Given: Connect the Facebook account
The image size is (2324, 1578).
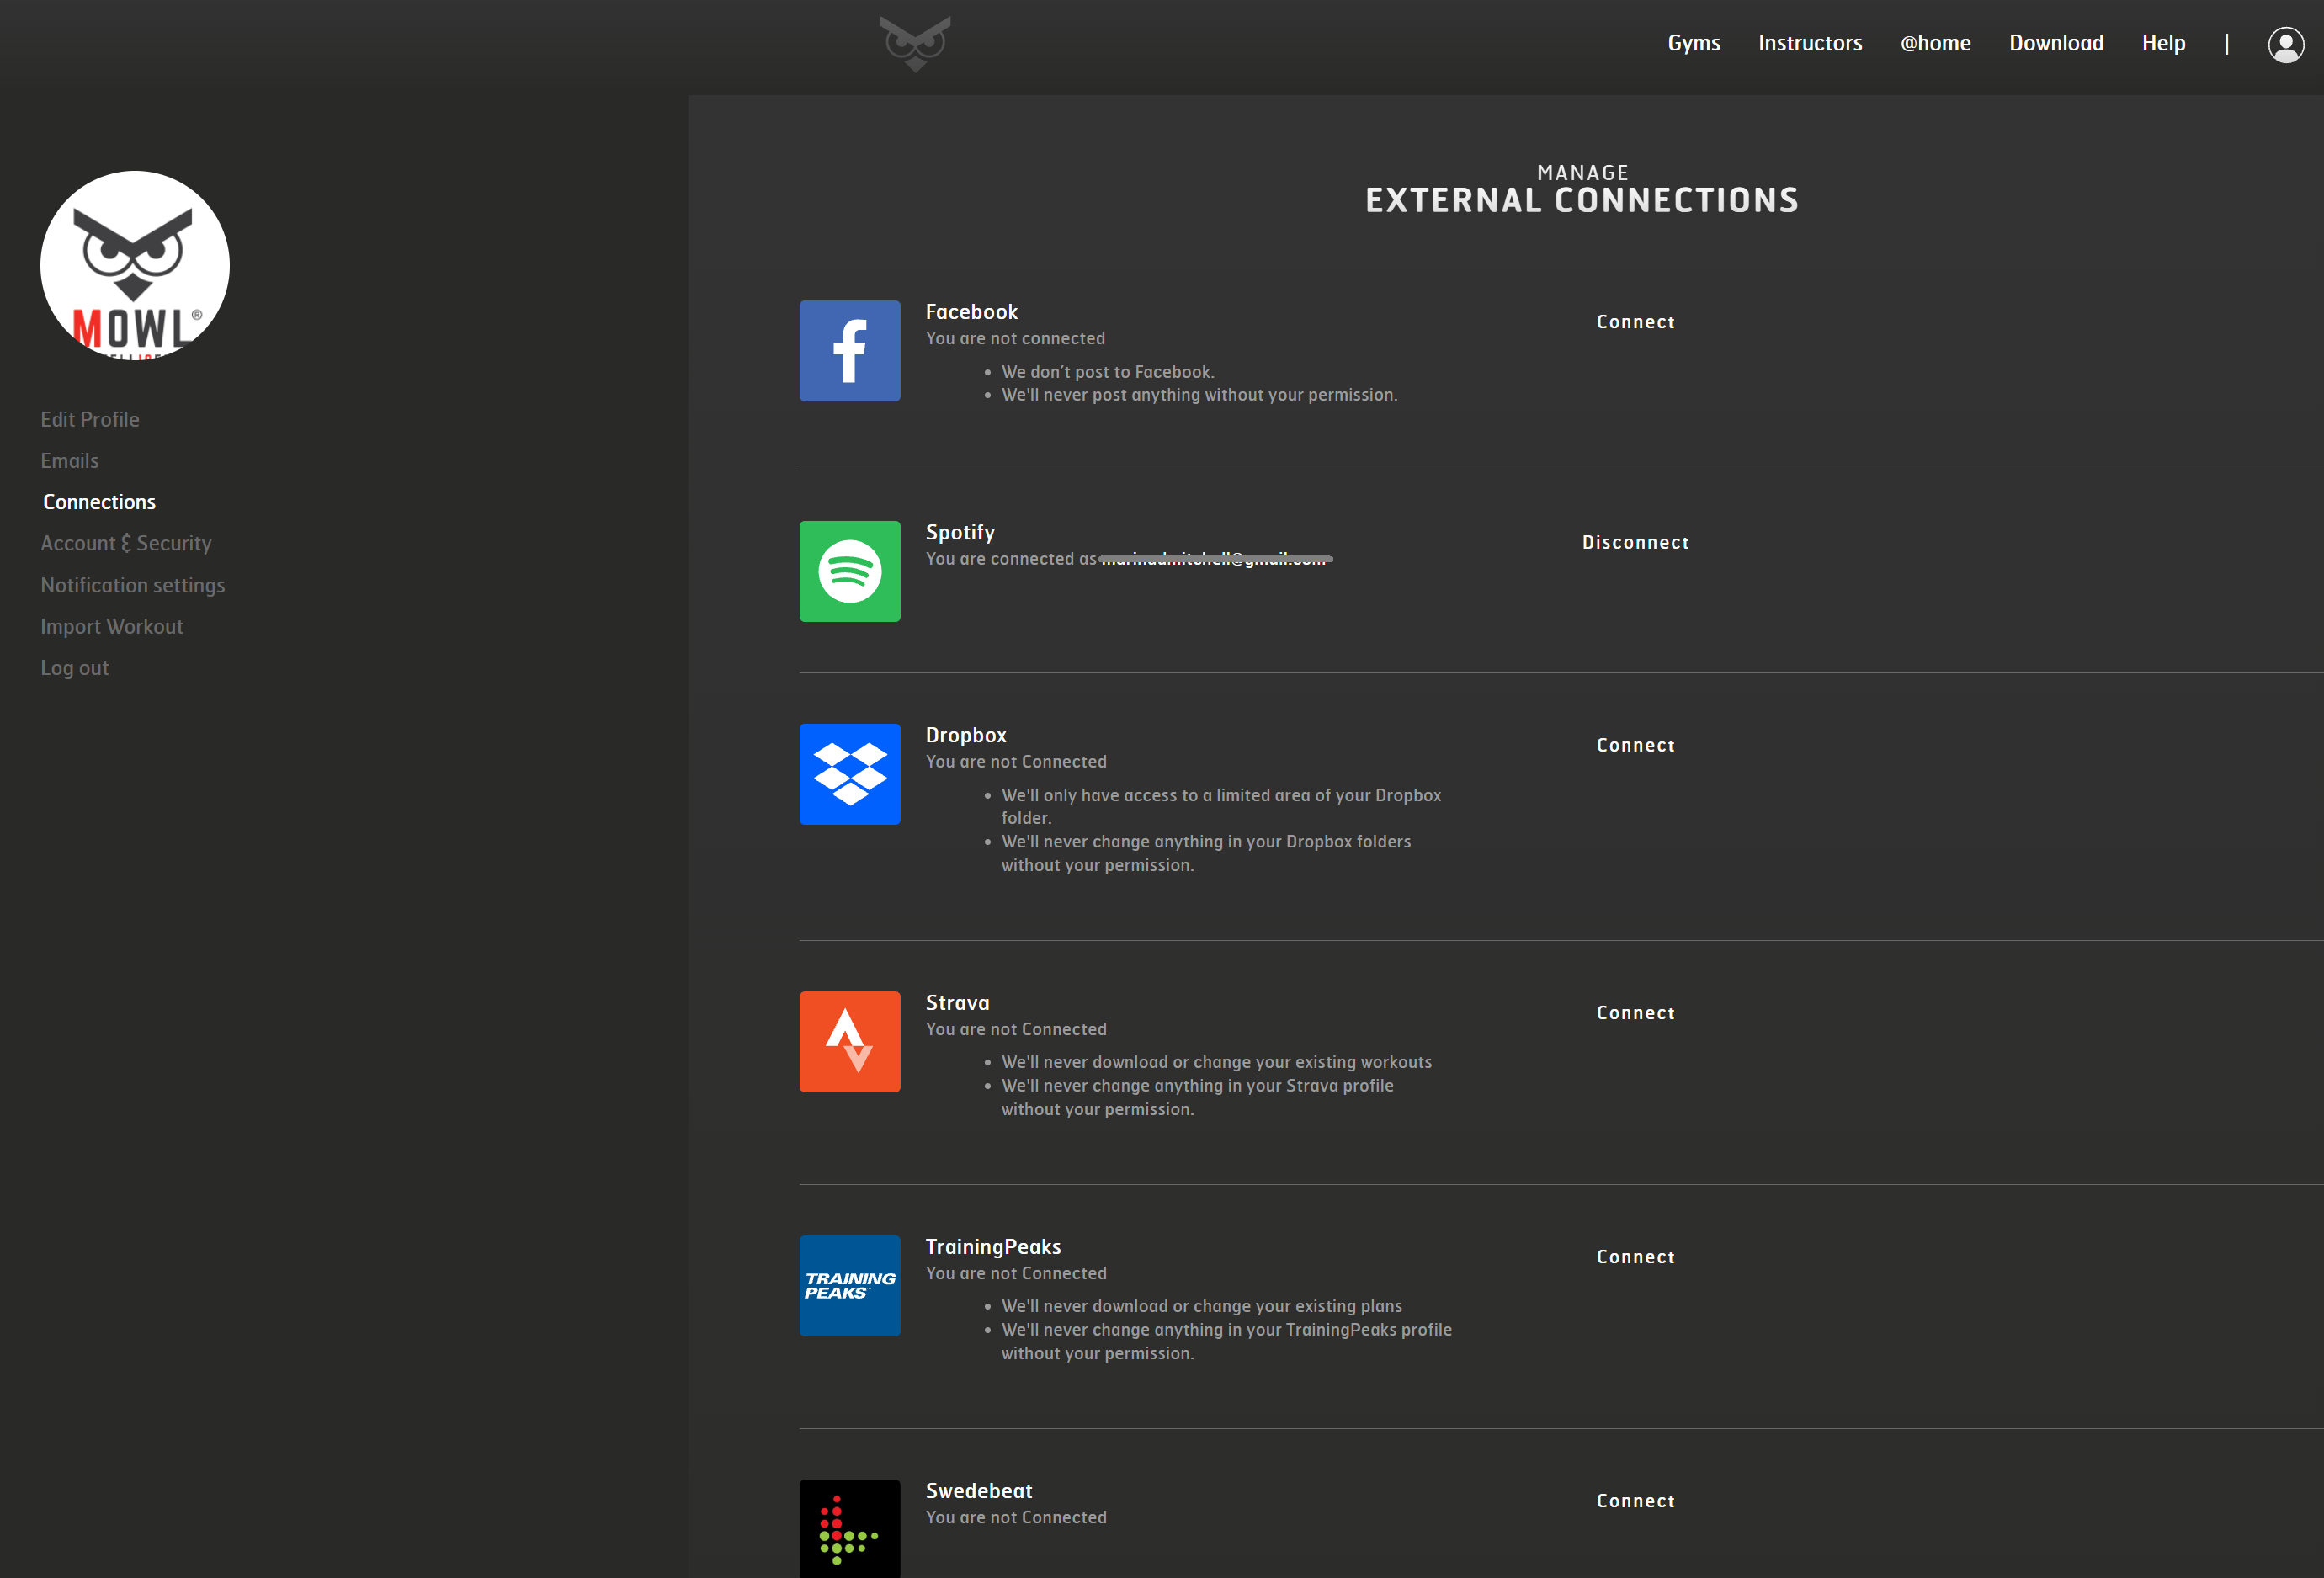Looking at the screenshot, I should pos(1635,322).
